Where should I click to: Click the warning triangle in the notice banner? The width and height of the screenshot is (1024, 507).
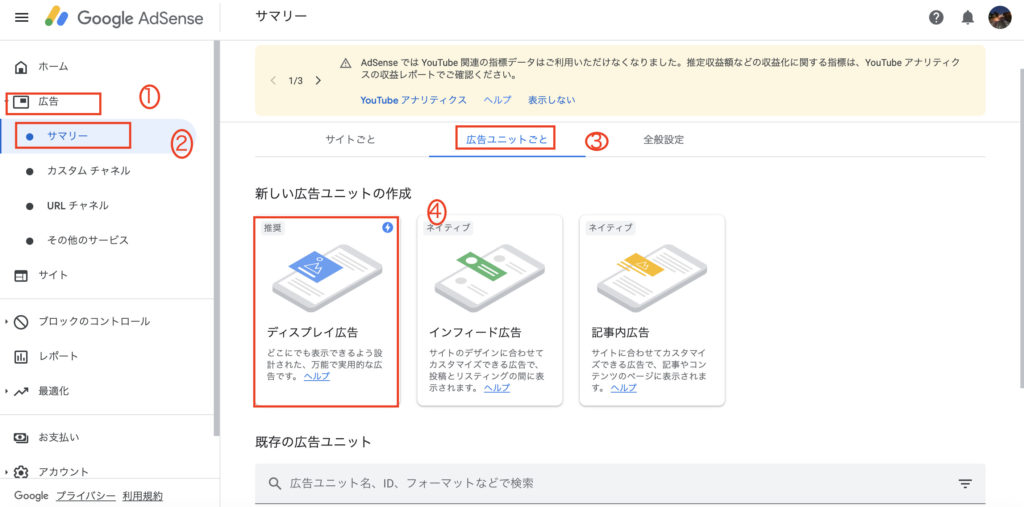346,63
